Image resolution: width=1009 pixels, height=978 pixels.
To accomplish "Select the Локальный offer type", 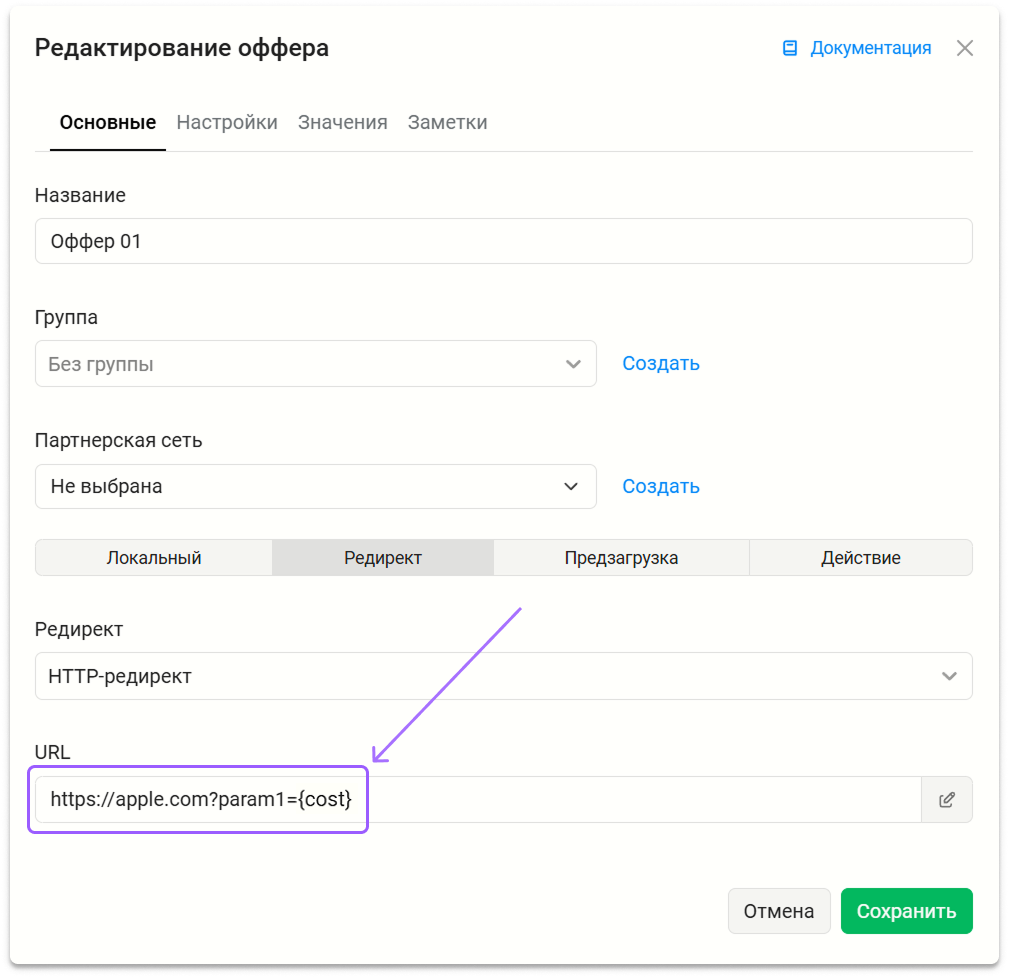I will pyautogui.click(x=154, y=558).
